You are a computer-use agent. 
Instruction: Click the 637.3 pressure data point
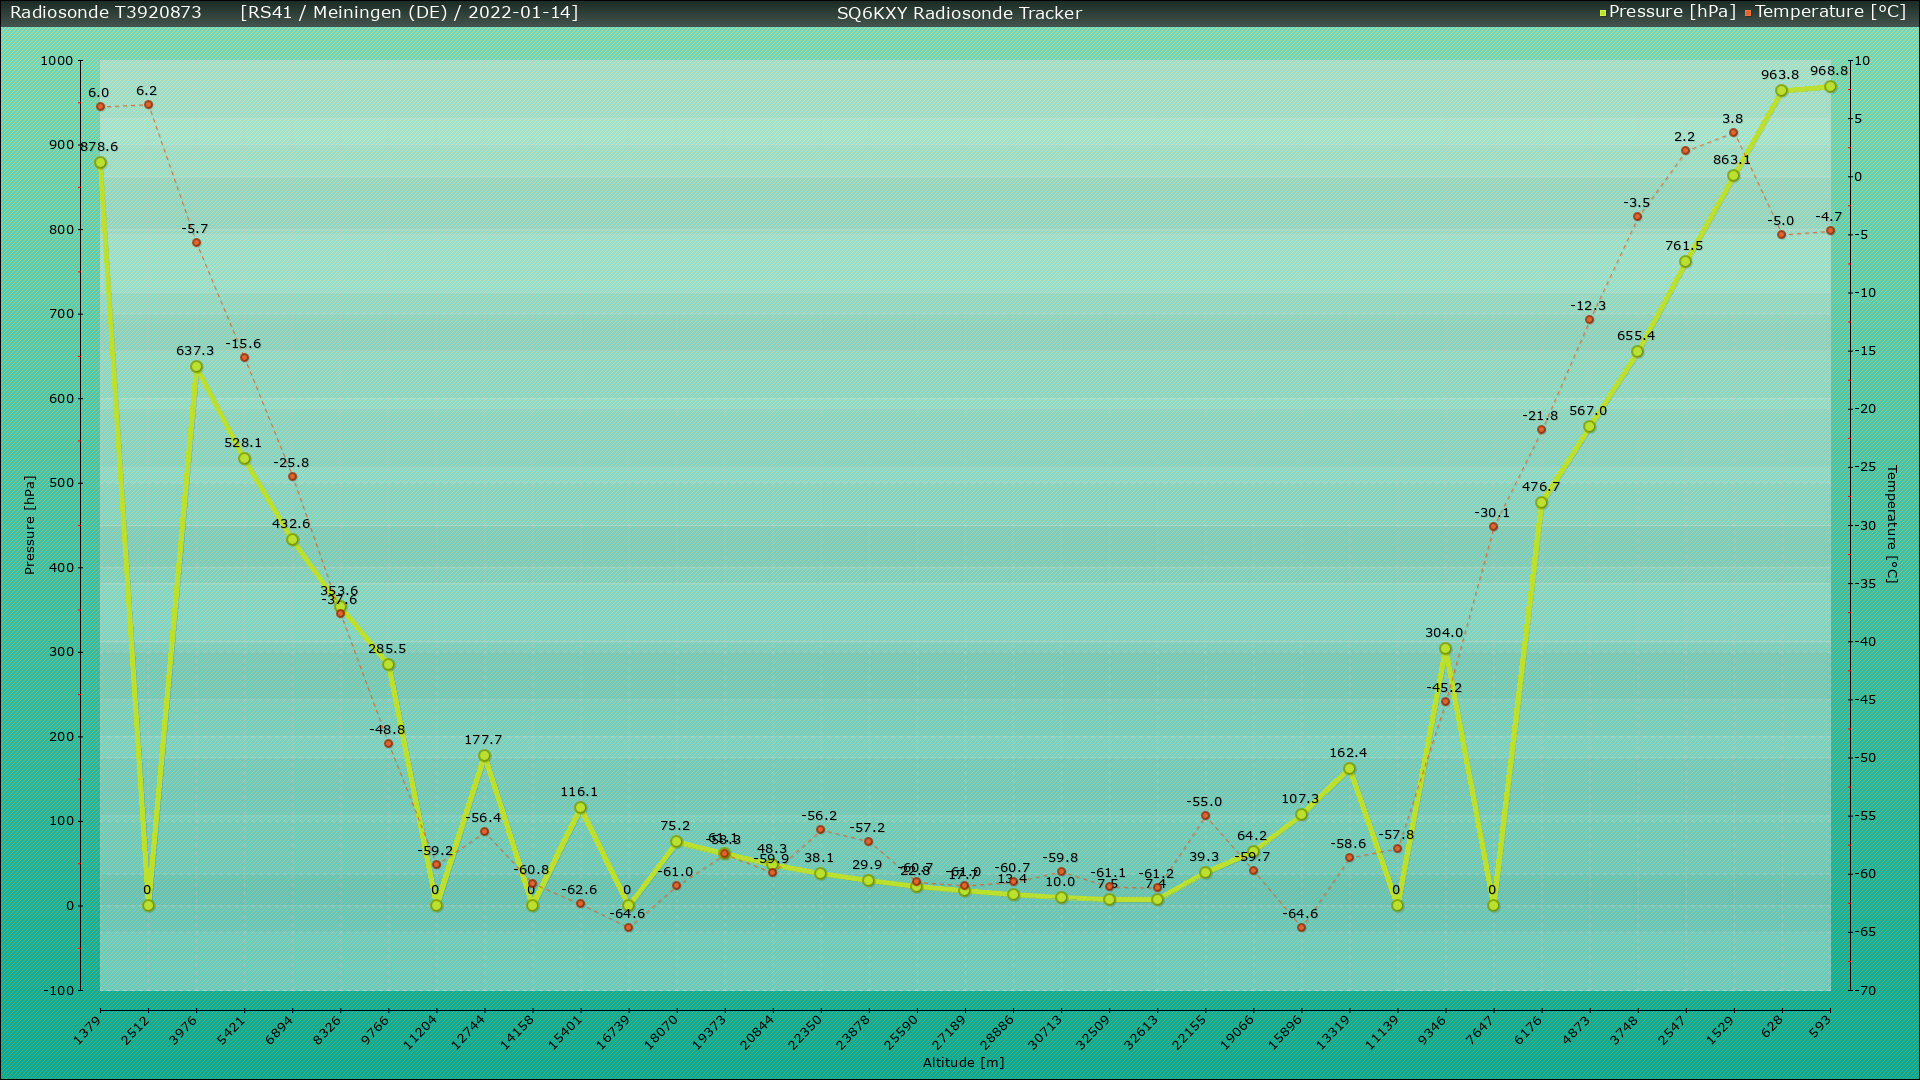click(196, 367)
